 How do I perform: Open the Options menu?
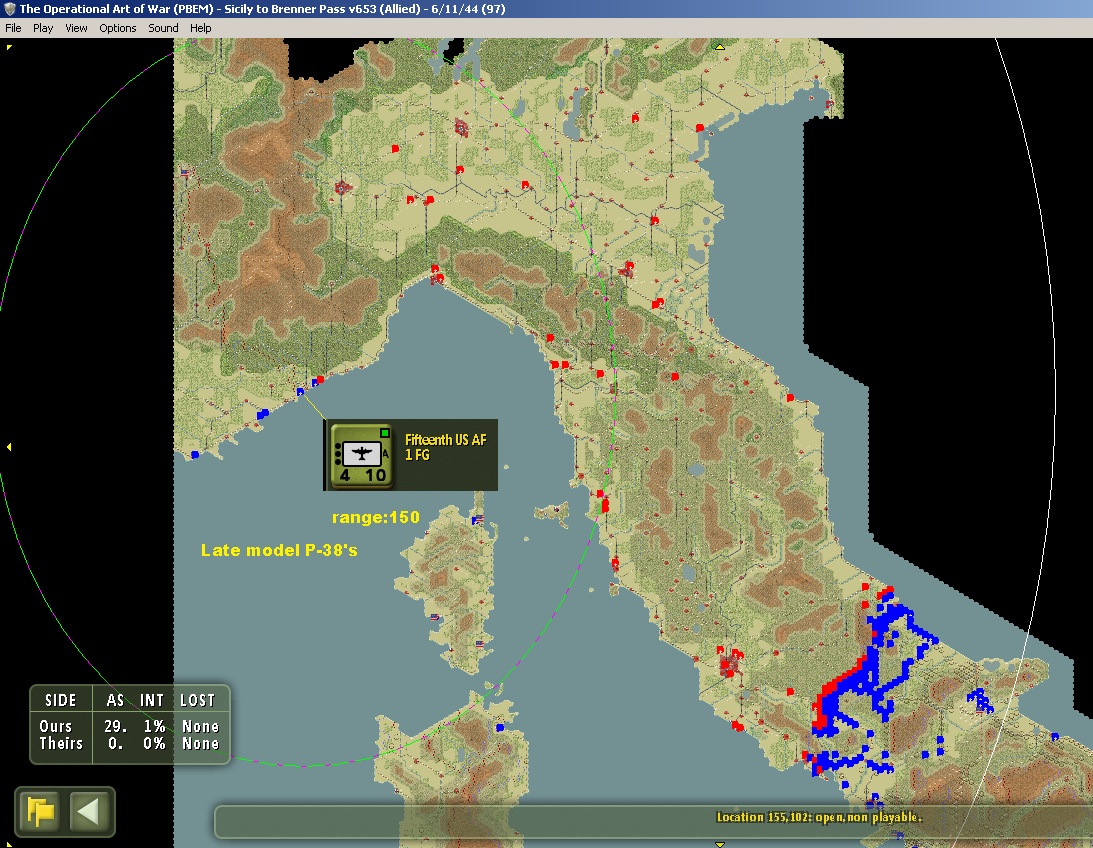[118, 28]
